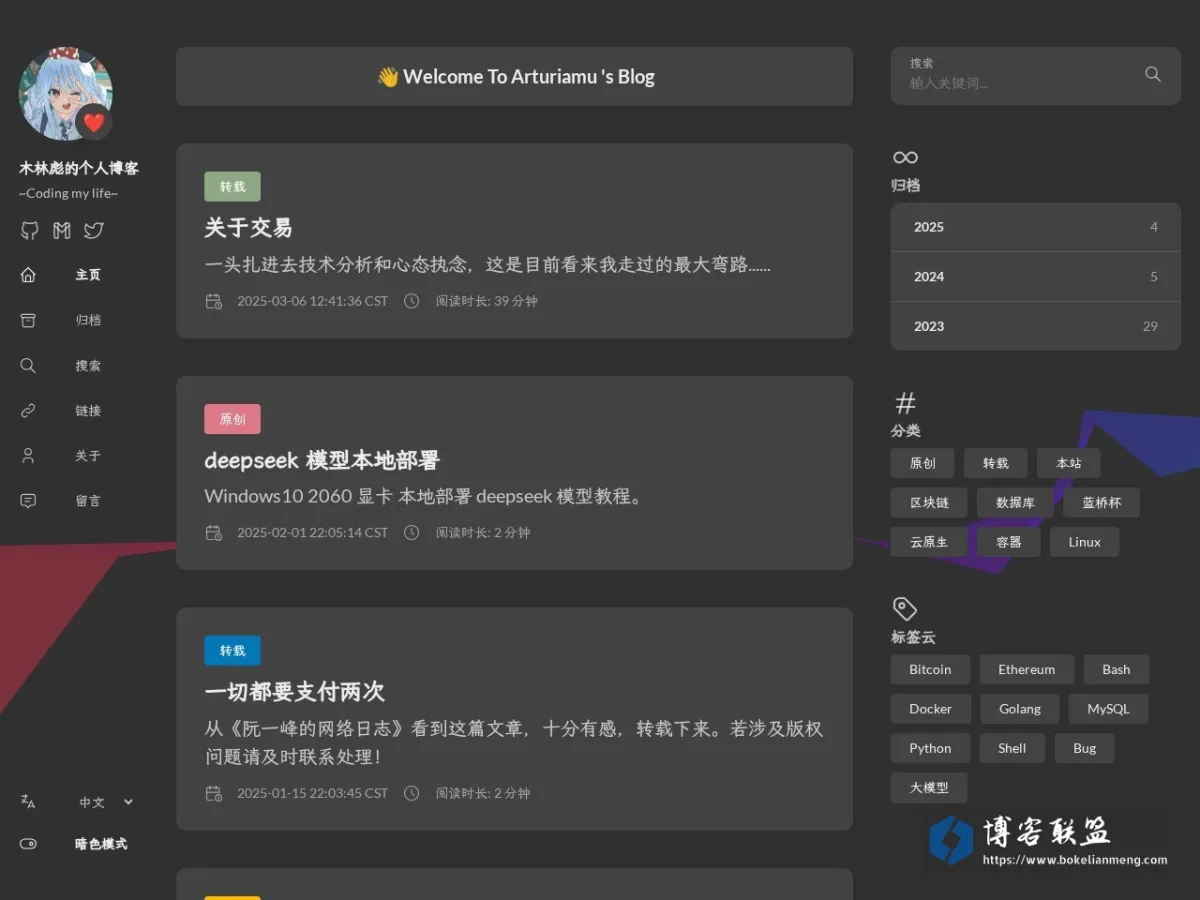Click the pink 原创 badge on deepseek post

232,419
